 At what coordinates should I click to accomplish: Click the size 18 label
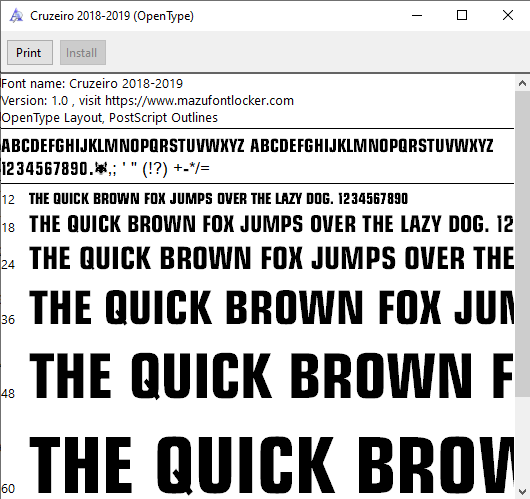pos(8,228)
